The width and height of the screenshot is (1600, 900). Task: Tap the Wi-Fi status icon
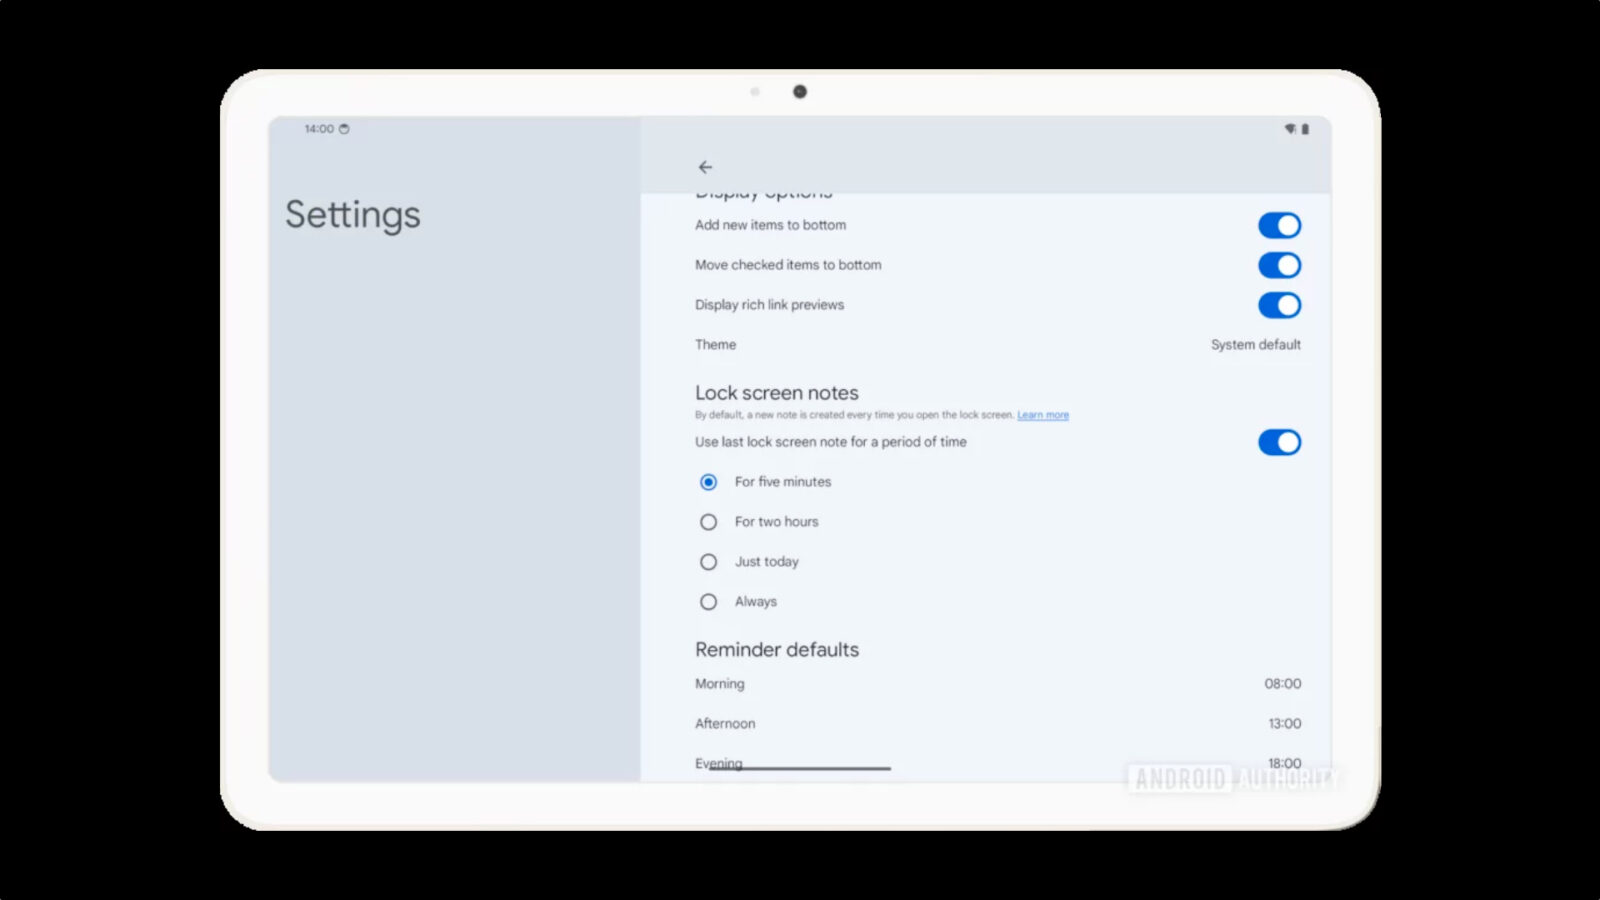[1289, 129]
